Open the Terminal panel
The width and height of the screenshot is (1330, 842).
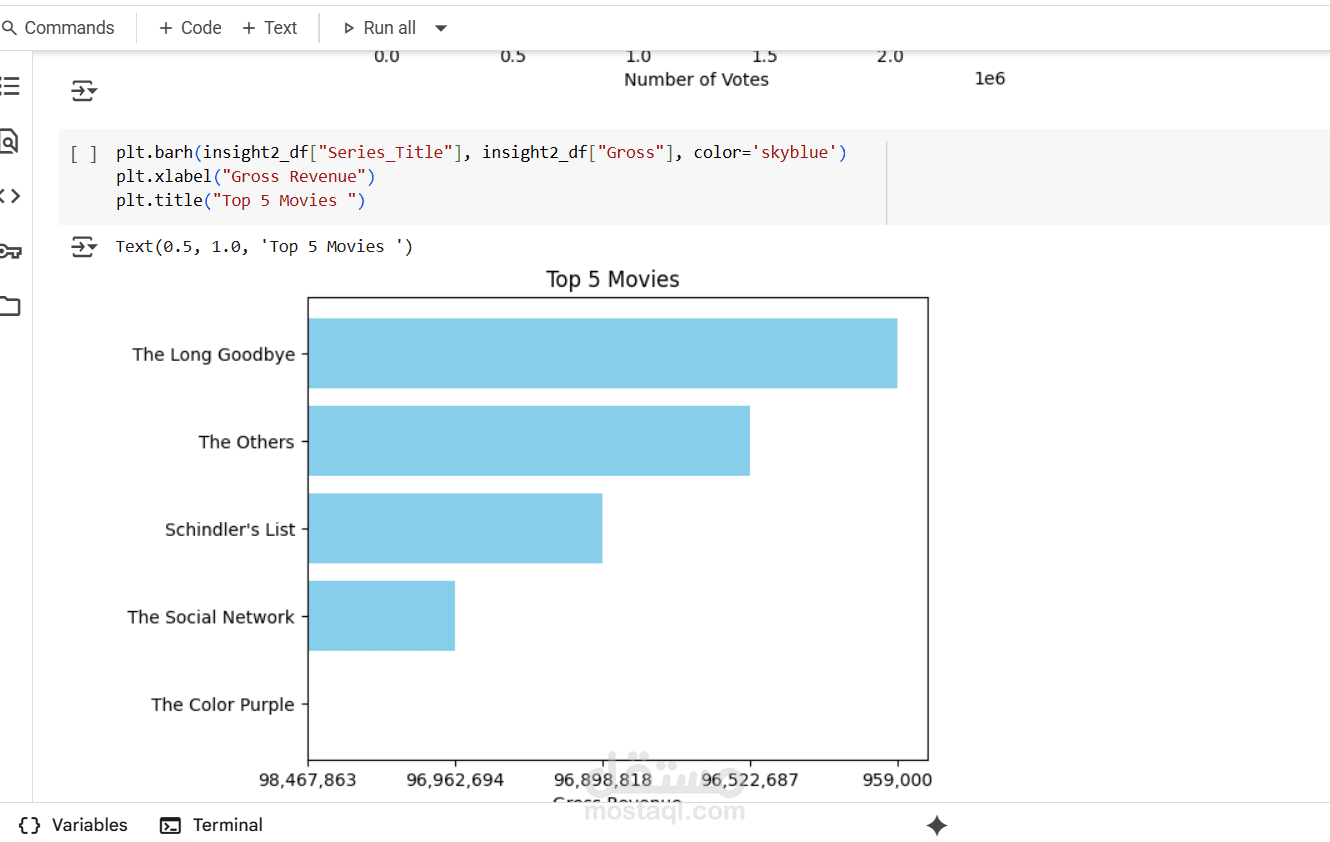click(212, 825)
